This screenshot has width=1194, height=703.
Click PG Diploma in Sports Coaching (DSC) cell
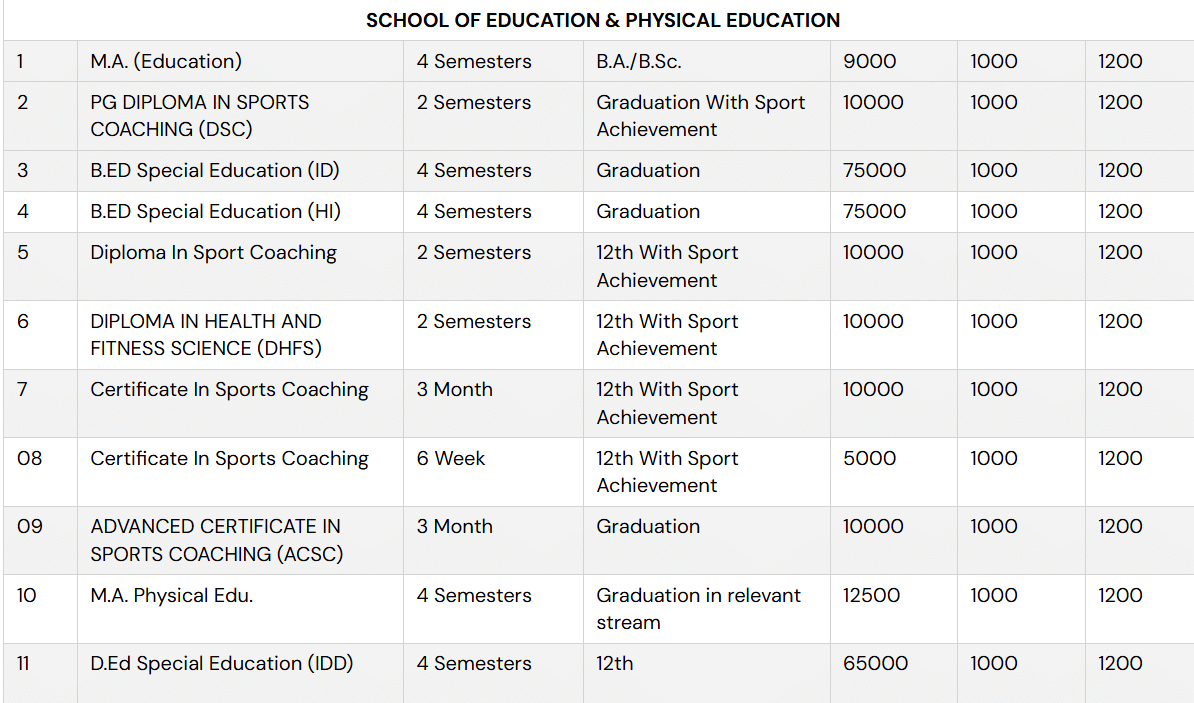pos(200,115)
